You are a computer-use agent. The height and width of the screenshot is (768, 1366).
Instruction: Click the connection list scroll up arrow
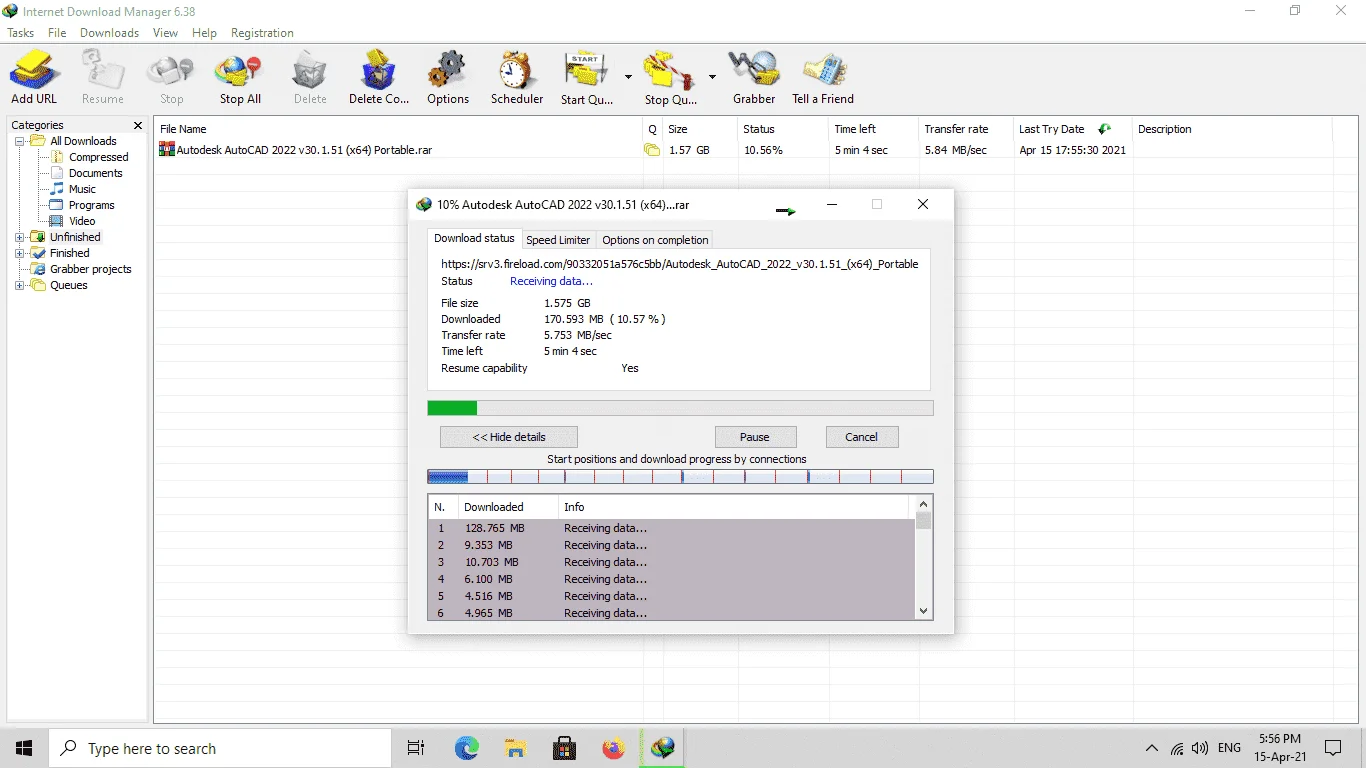point(924,505)
